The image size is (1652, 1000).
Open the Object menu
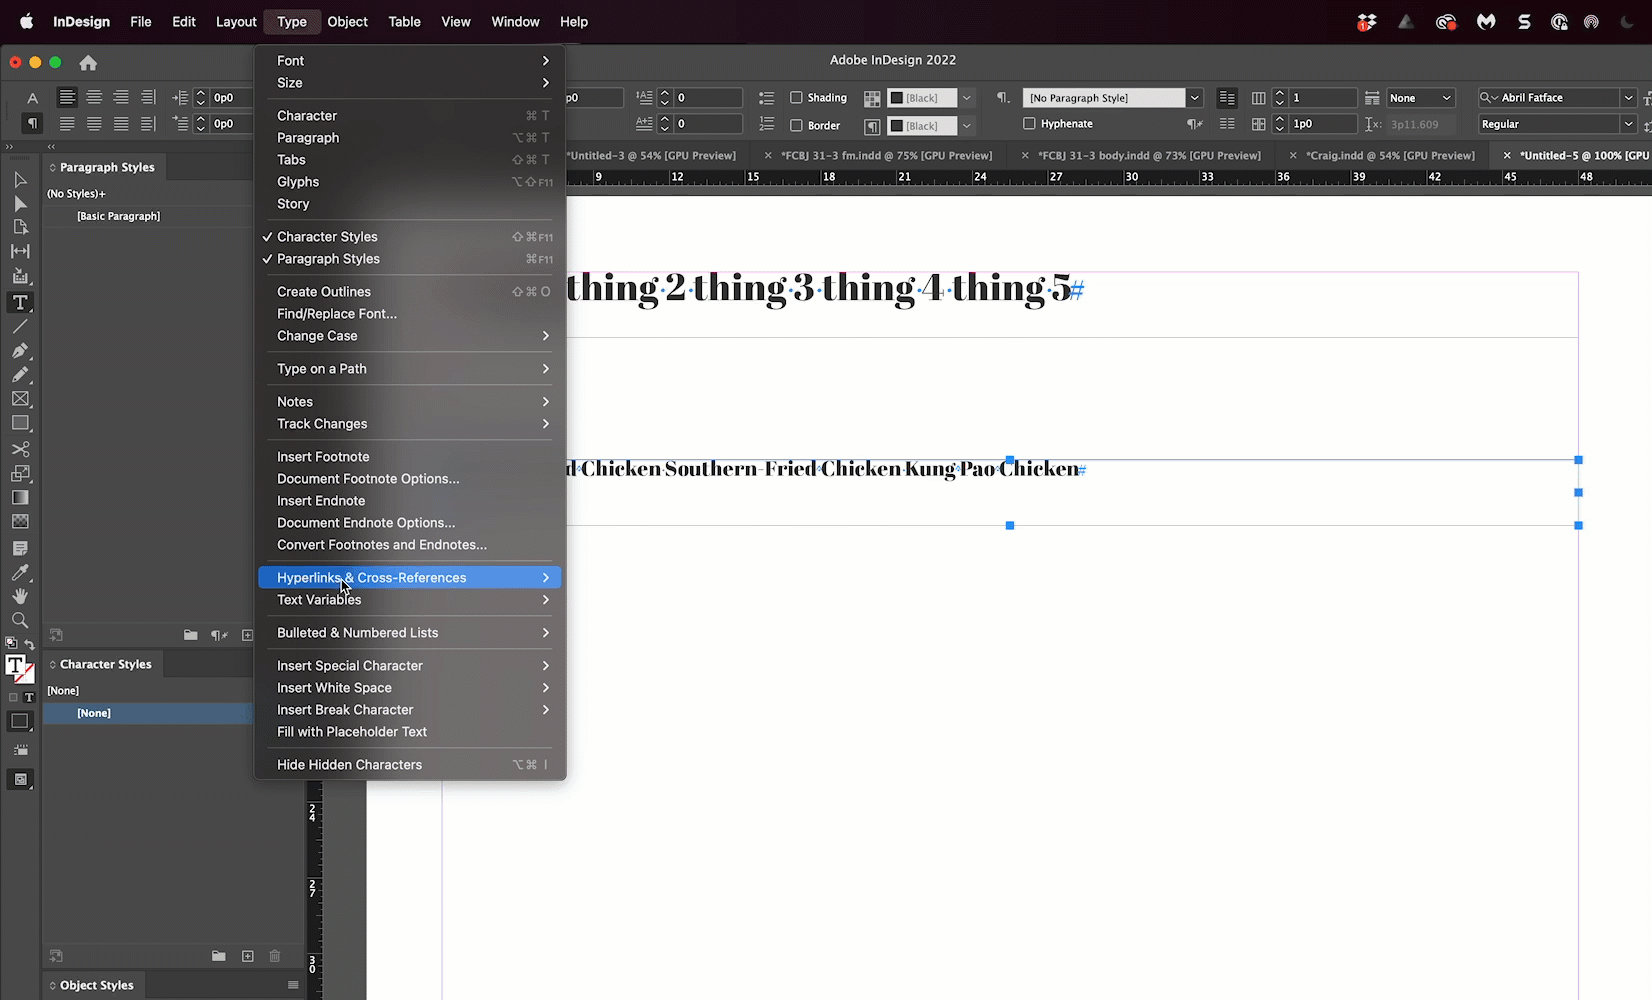click(x=347, y=22)
